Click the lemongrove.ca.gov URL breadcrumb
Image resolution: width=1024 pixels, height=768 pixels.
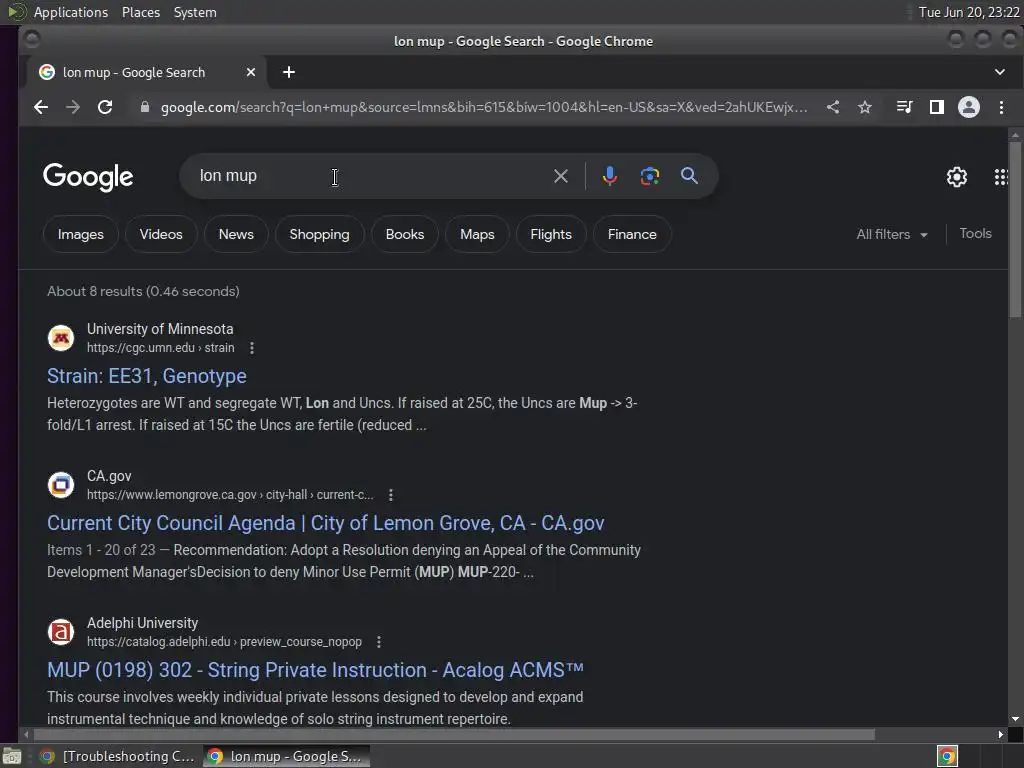pyautogui.click(x=230, y=495)
